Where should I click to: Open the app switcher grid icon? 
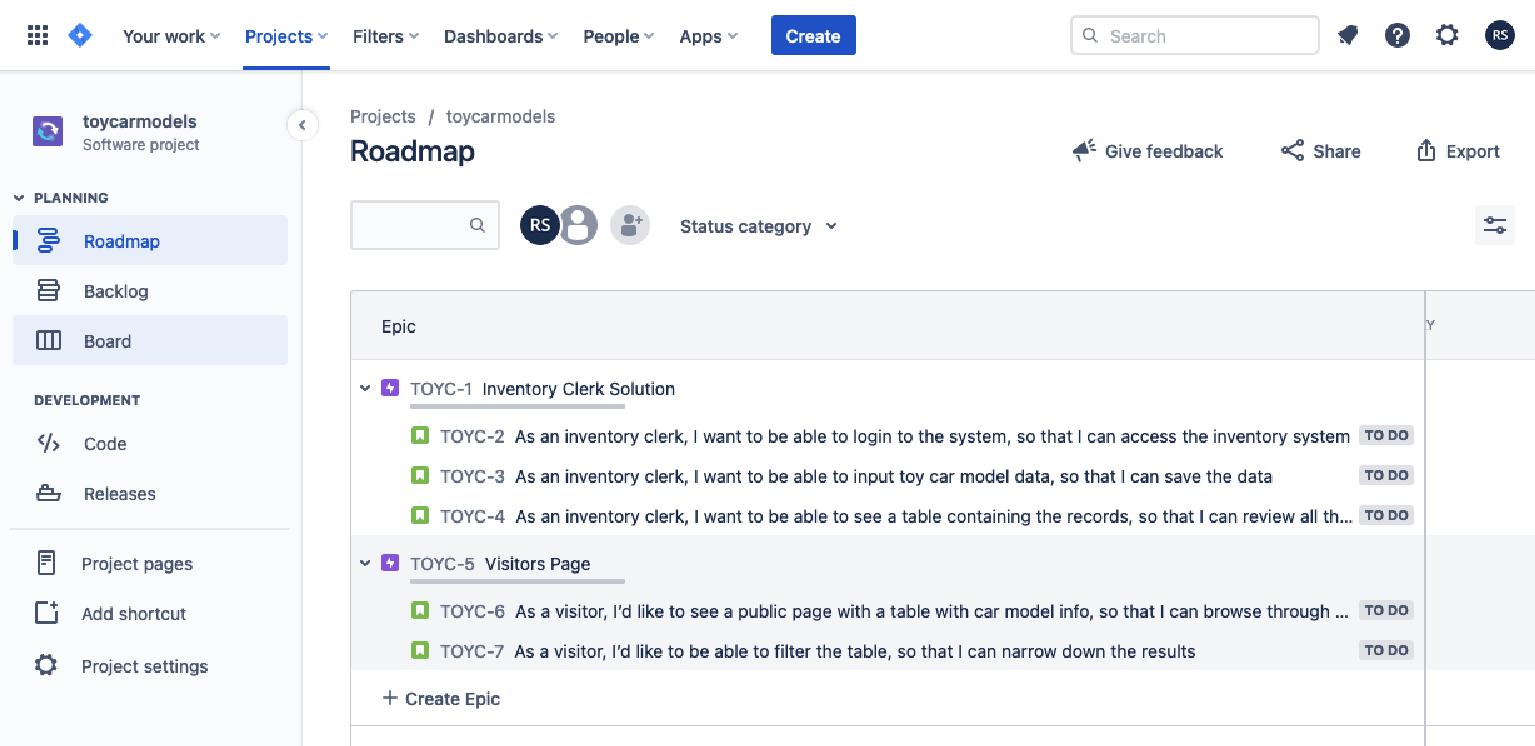tap(38, 36)
